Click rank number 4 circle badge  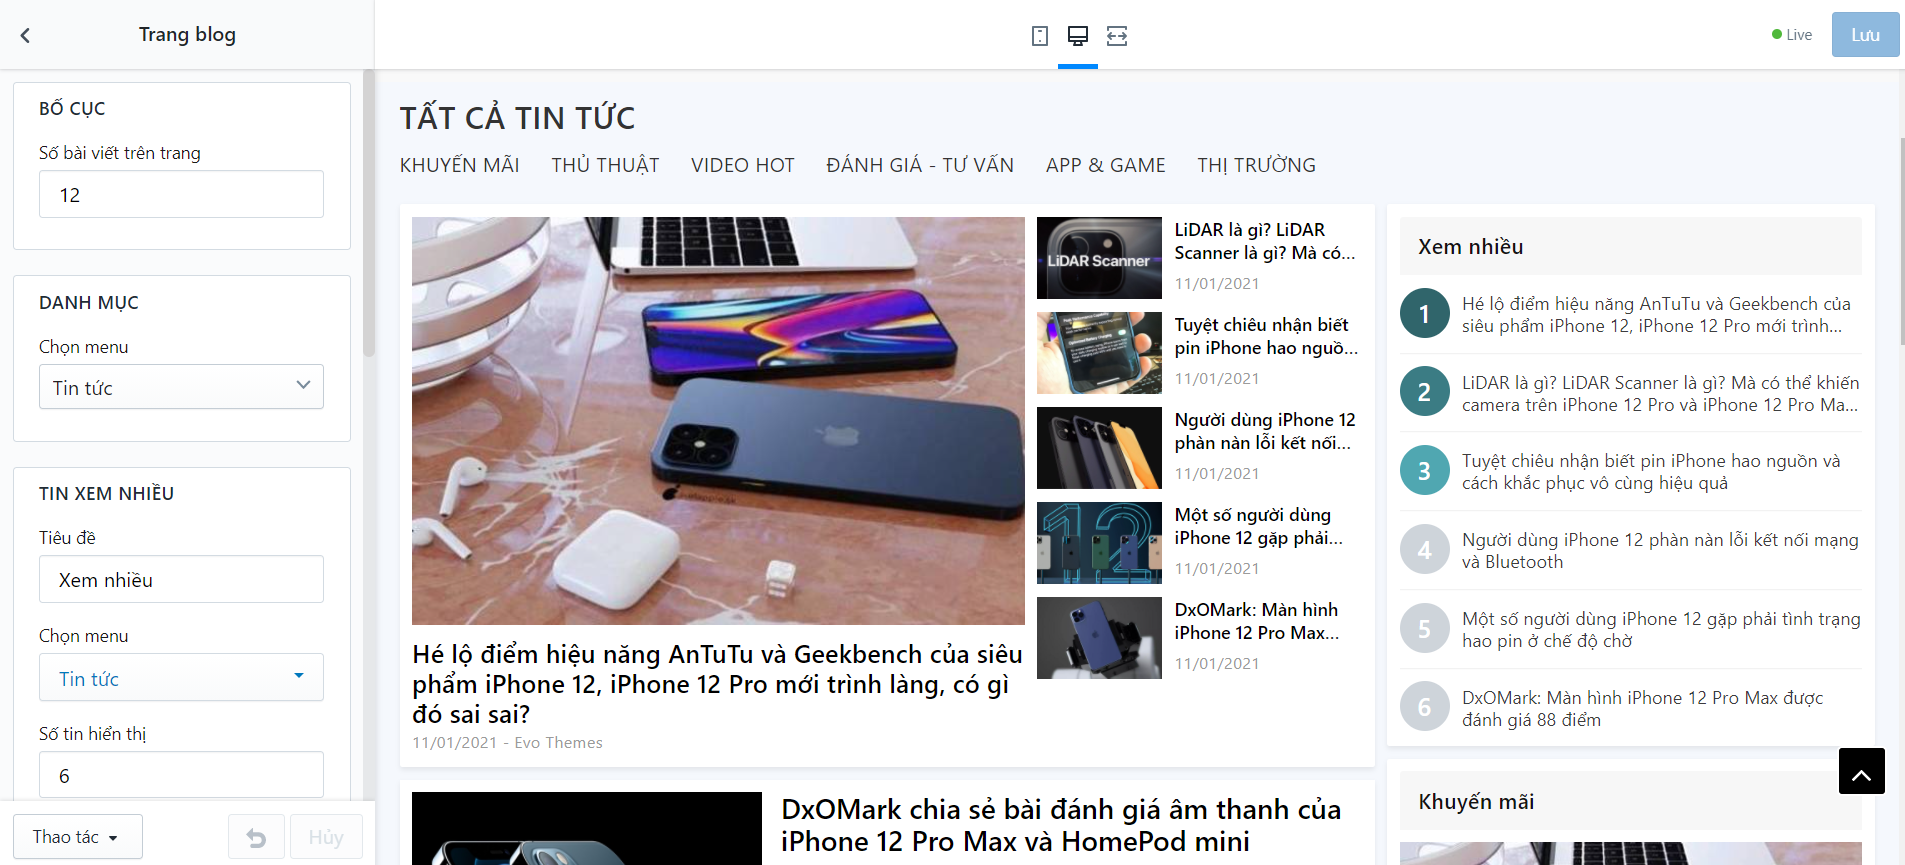click(1424, 549)
